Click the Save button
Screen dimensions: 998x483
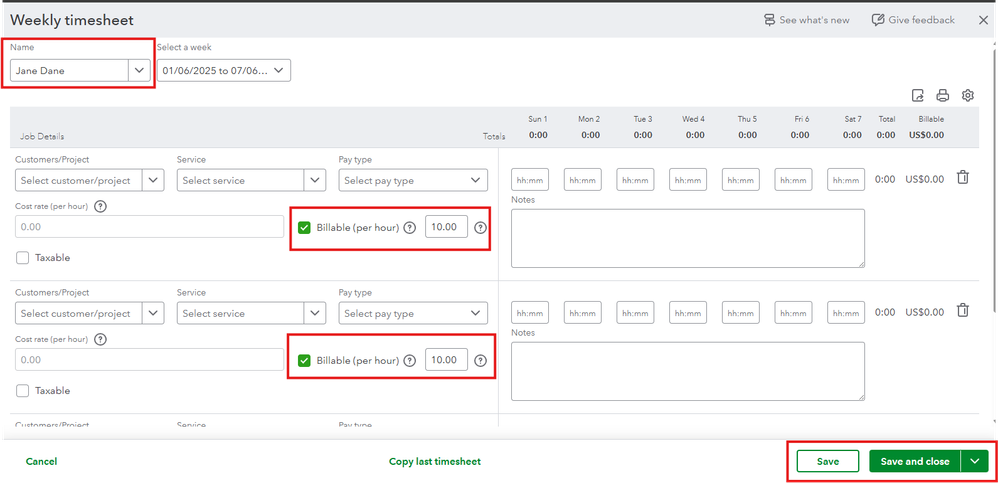click(x=827, y=461)
